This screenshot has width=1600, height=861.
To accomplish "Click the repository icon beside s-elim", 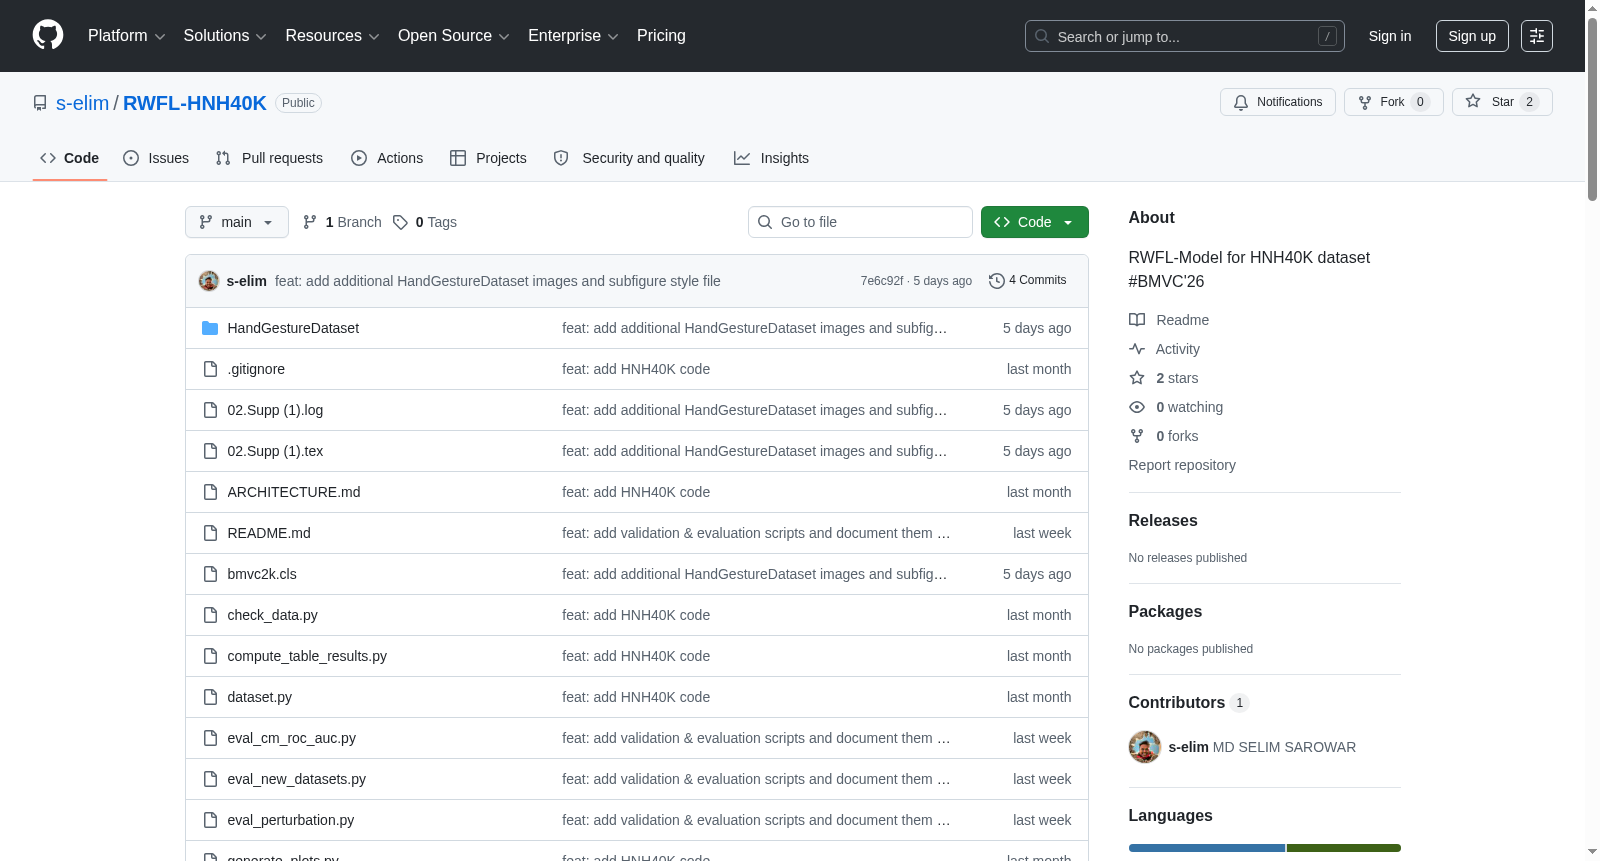I will coord(40,103).
